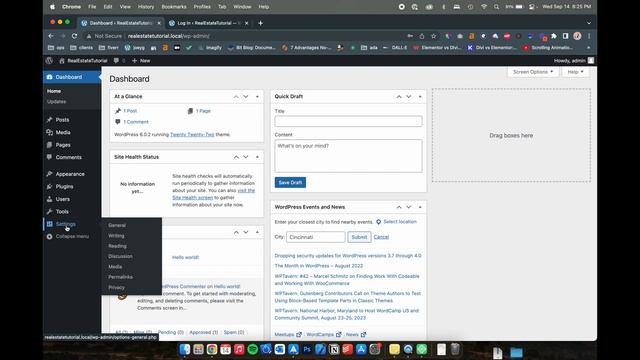Submit the city for events

pyautogui.click(x=359, y=237)
